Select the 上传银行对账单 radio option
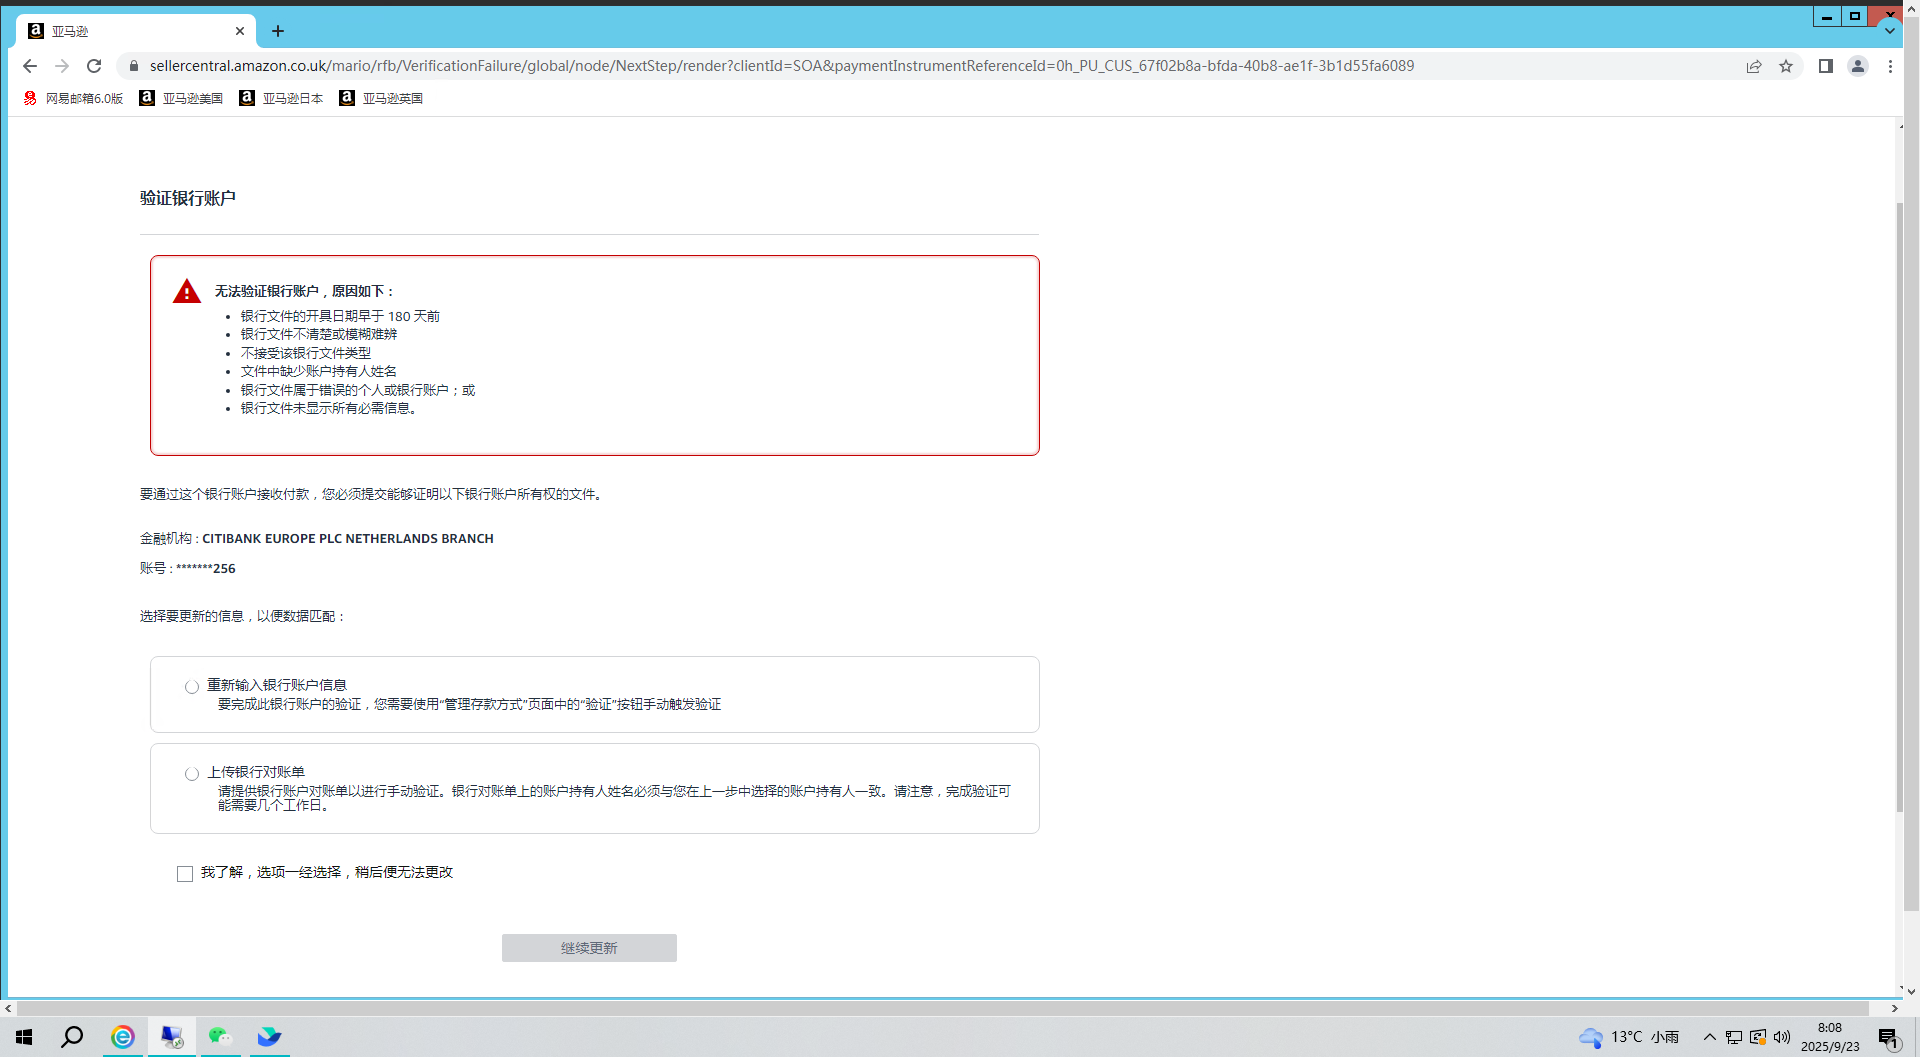The image size is (1920, 1057). tap(192, 774)
